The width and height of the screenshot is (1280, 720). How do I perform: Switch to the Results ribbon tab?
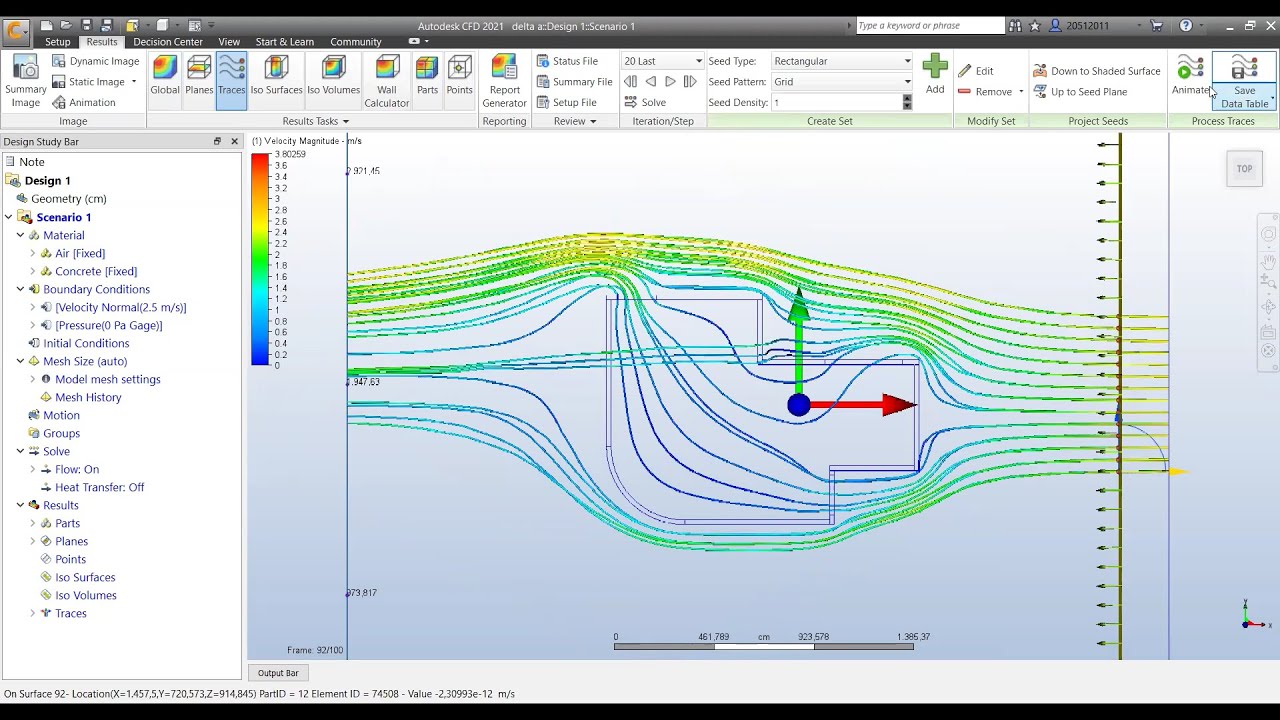pos(101,42)
